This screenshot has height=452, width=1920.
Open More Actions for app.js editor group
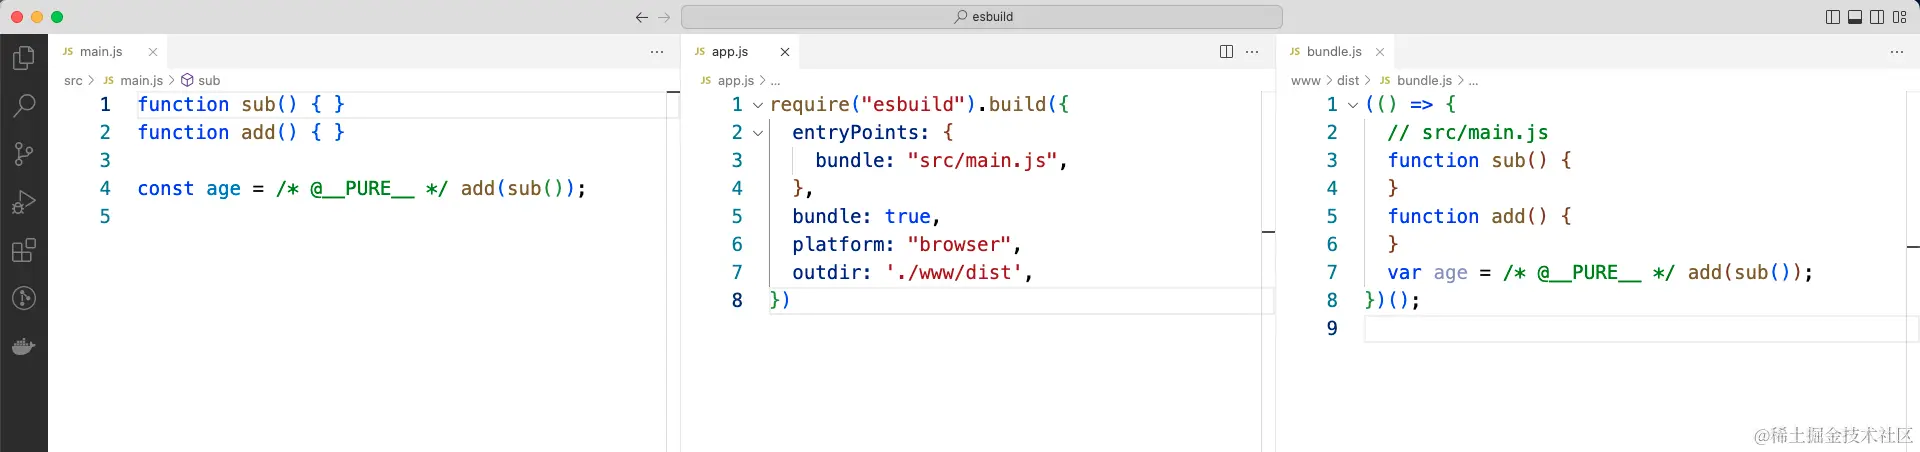click(x=1252, y=52)
